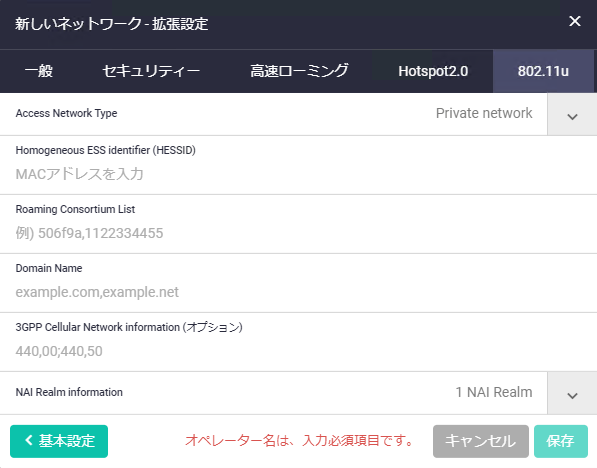This screenshot has height=468, width=597.
Task: Click the Domain Name input field
Action: tap(298, 292)
